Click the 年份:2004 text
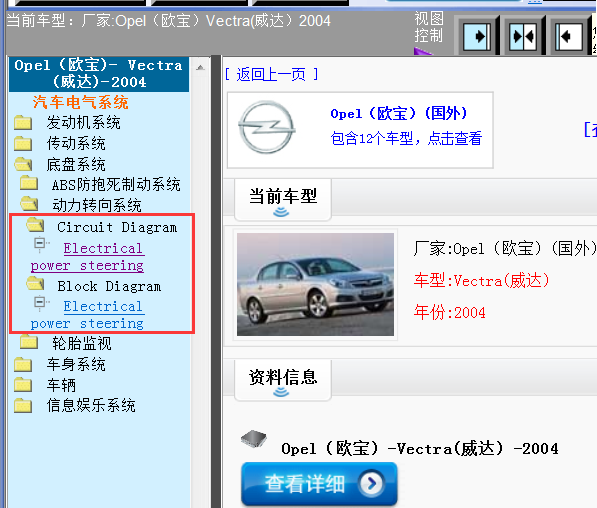 (x=450, y=313)
